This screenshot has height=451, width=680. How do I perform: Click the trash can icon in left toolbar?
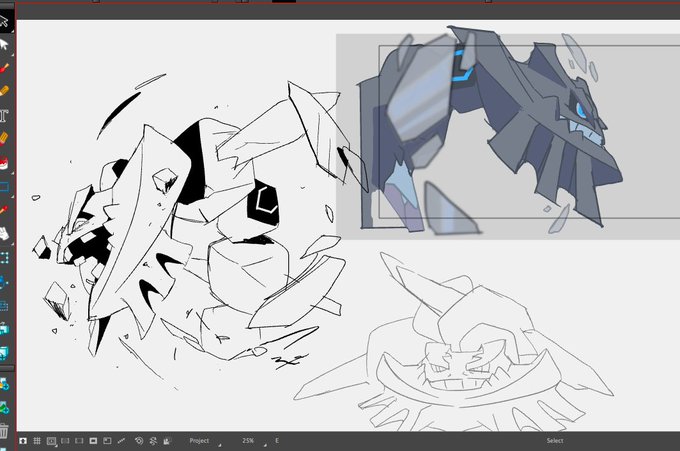point(4,431)
